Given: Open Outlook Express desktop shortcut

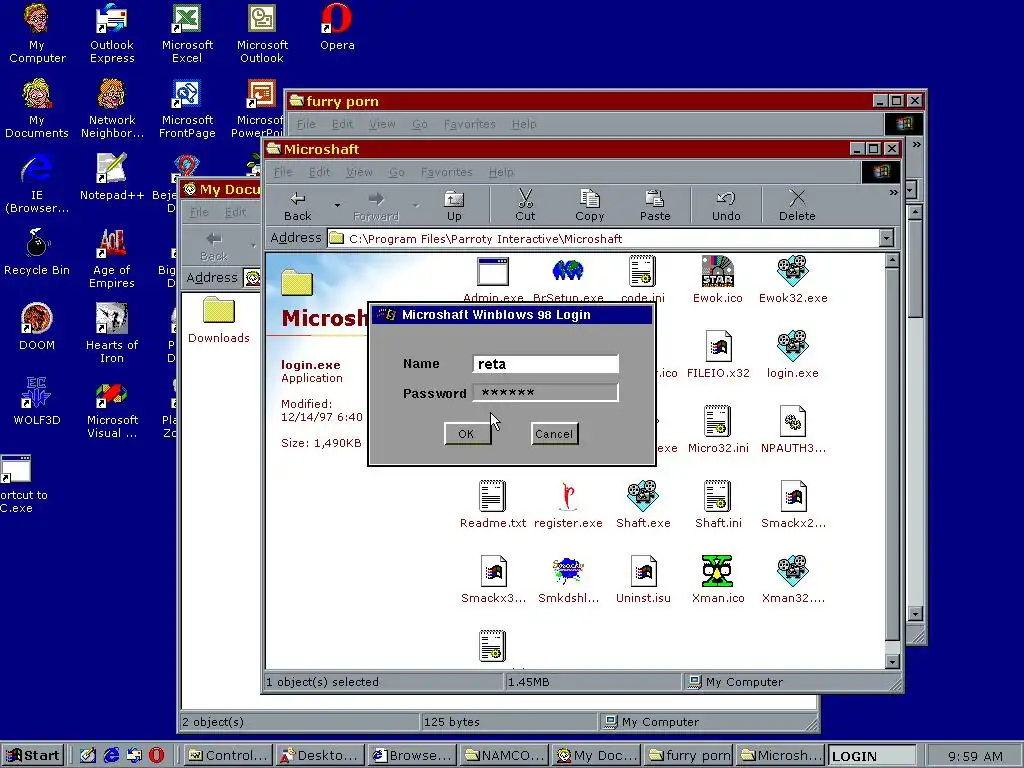Looking at the screenshot, I should 112,33.
